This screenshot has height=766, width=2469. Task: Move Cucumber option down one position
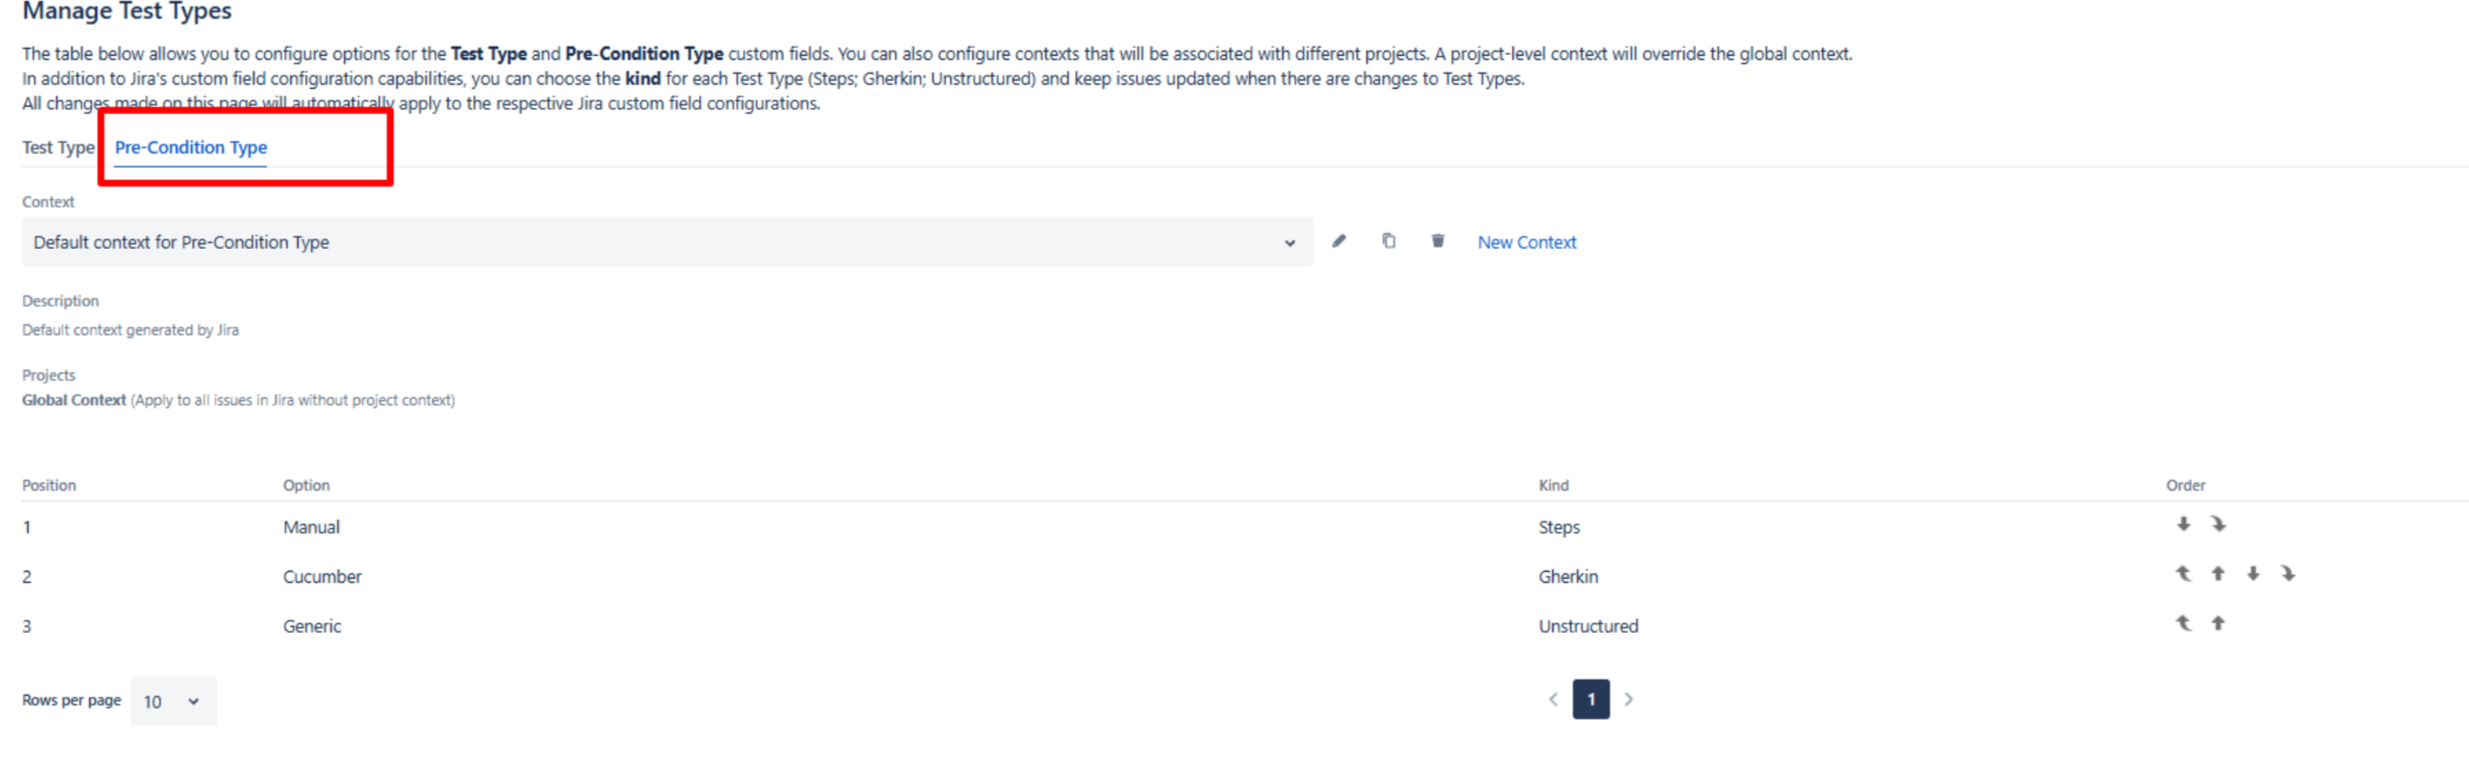[2253, 574]
